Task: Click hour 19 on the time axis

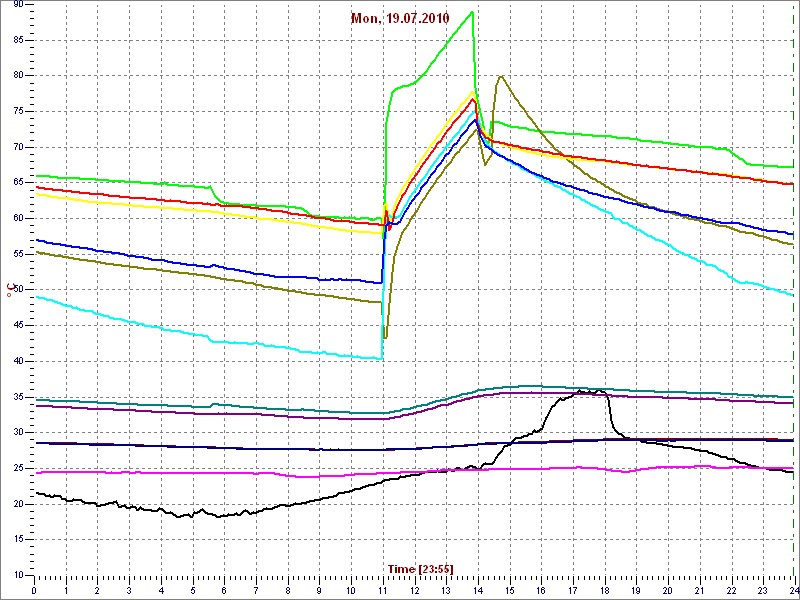Action: (635, 589)
